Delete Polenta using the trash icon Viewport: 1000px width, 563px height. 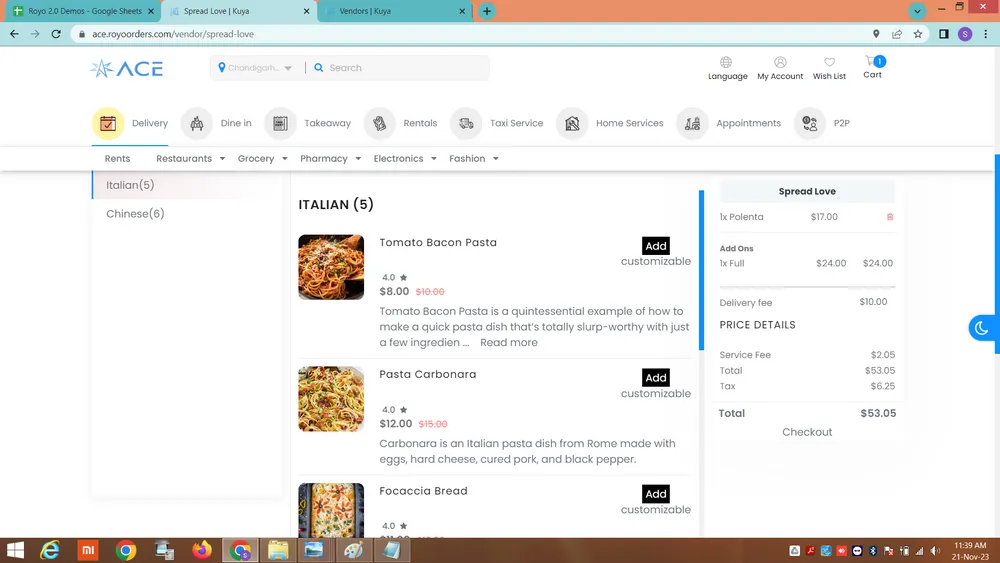pos(890,217)
